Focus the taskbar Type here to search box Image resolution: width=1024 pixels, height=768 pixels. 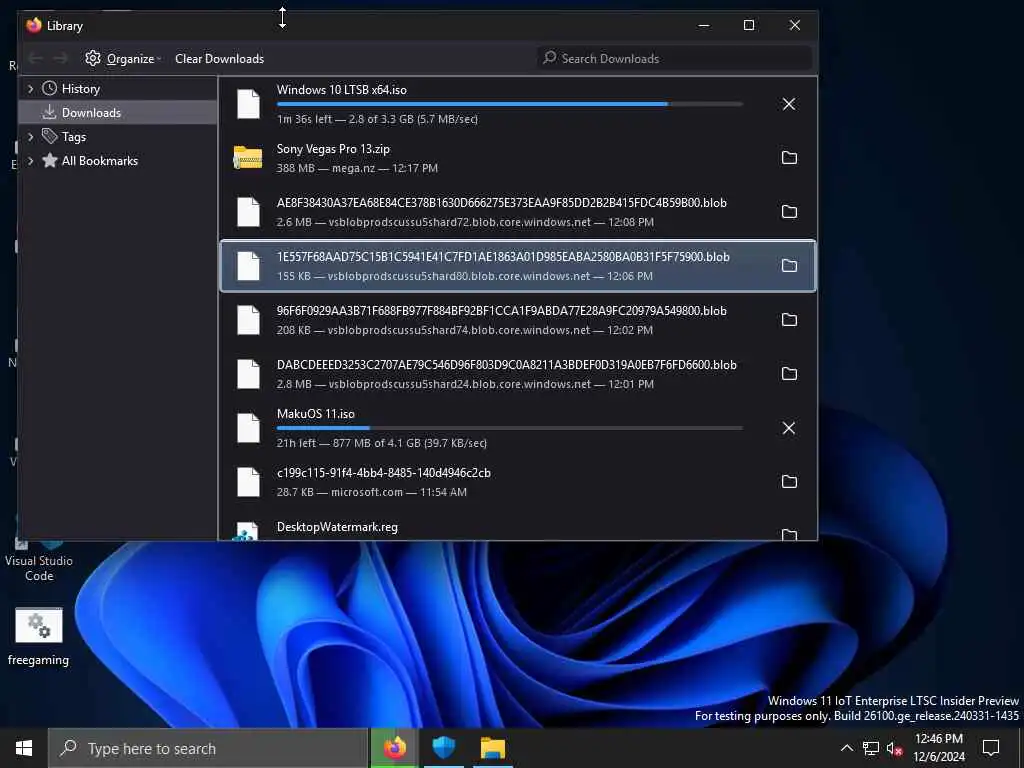208,748
